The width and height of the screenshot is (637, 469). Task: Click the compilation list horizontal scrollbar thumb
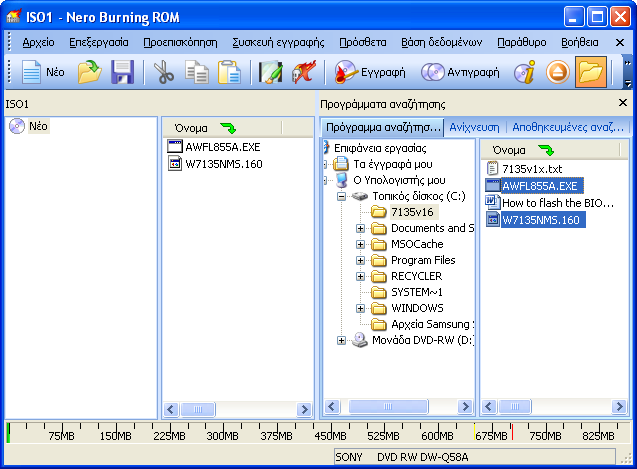[x=198, y=409]
